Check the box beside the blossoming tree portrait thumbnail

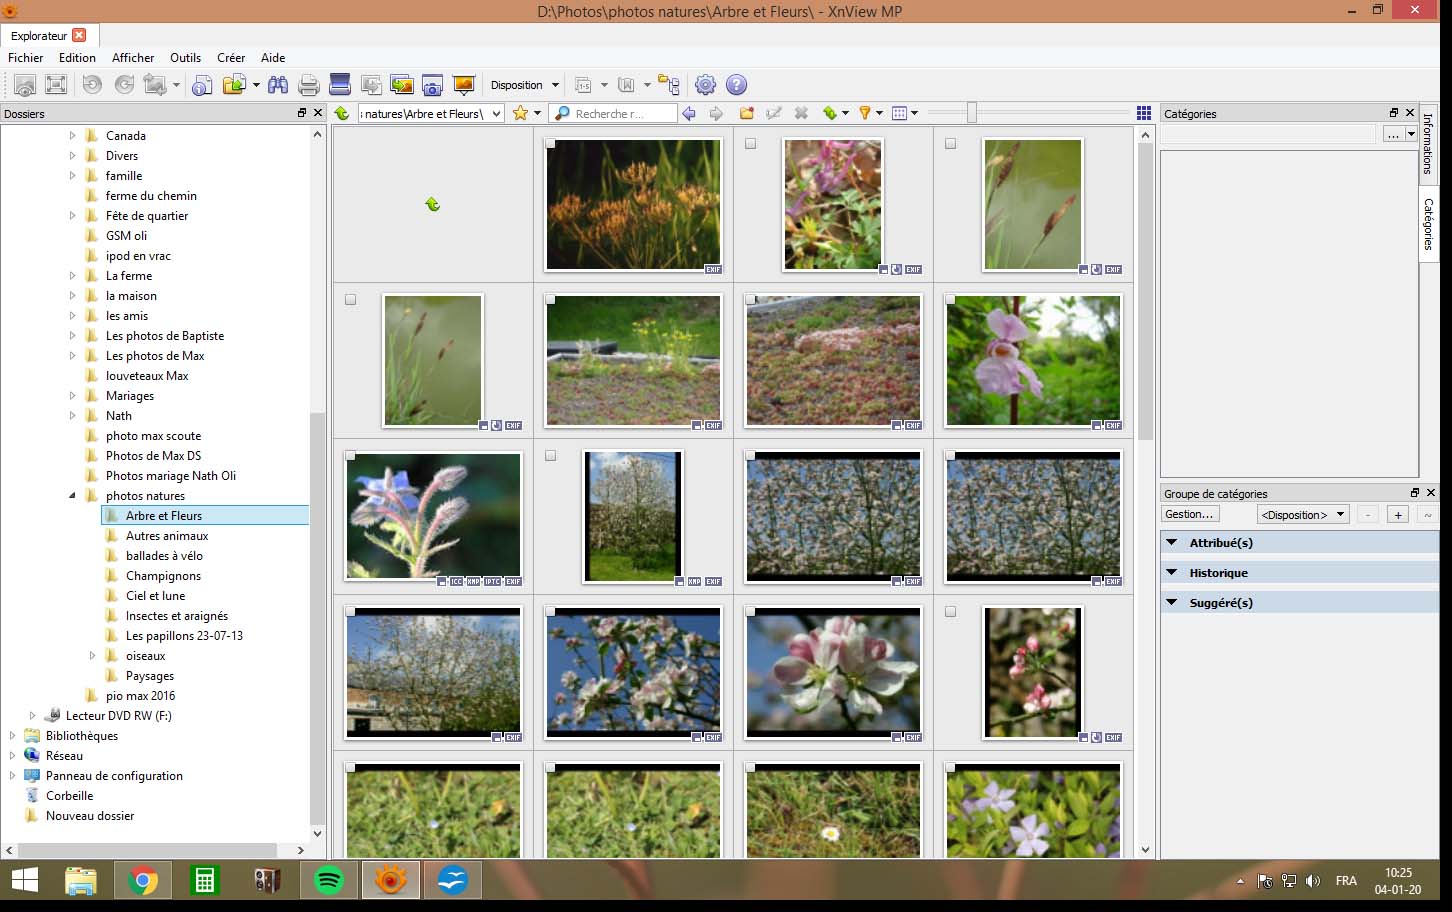551,456
